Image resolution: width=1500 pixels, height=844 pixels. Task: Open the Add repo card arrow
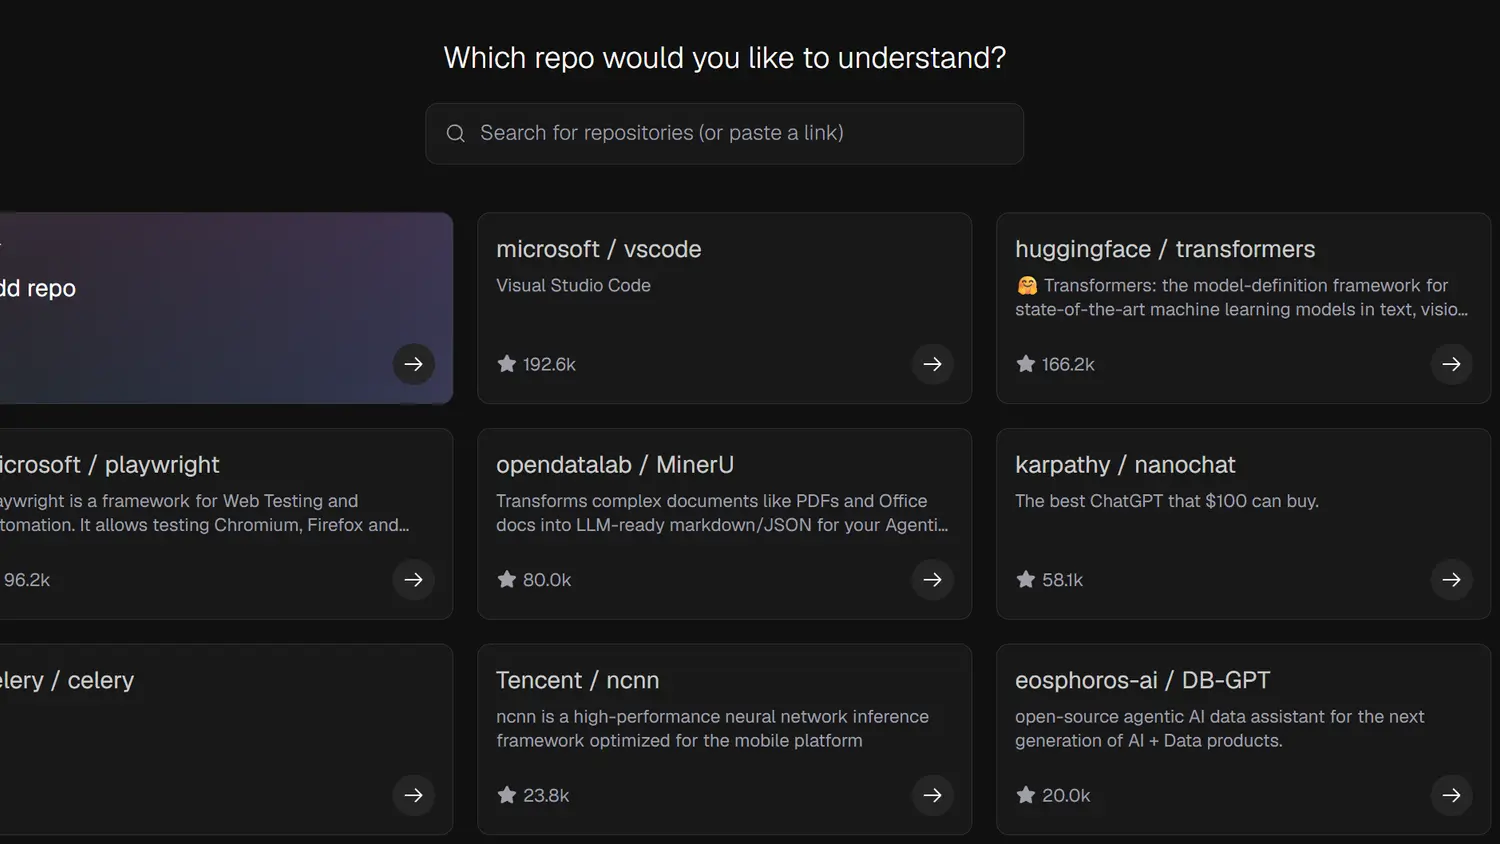(x=413, y=364)
